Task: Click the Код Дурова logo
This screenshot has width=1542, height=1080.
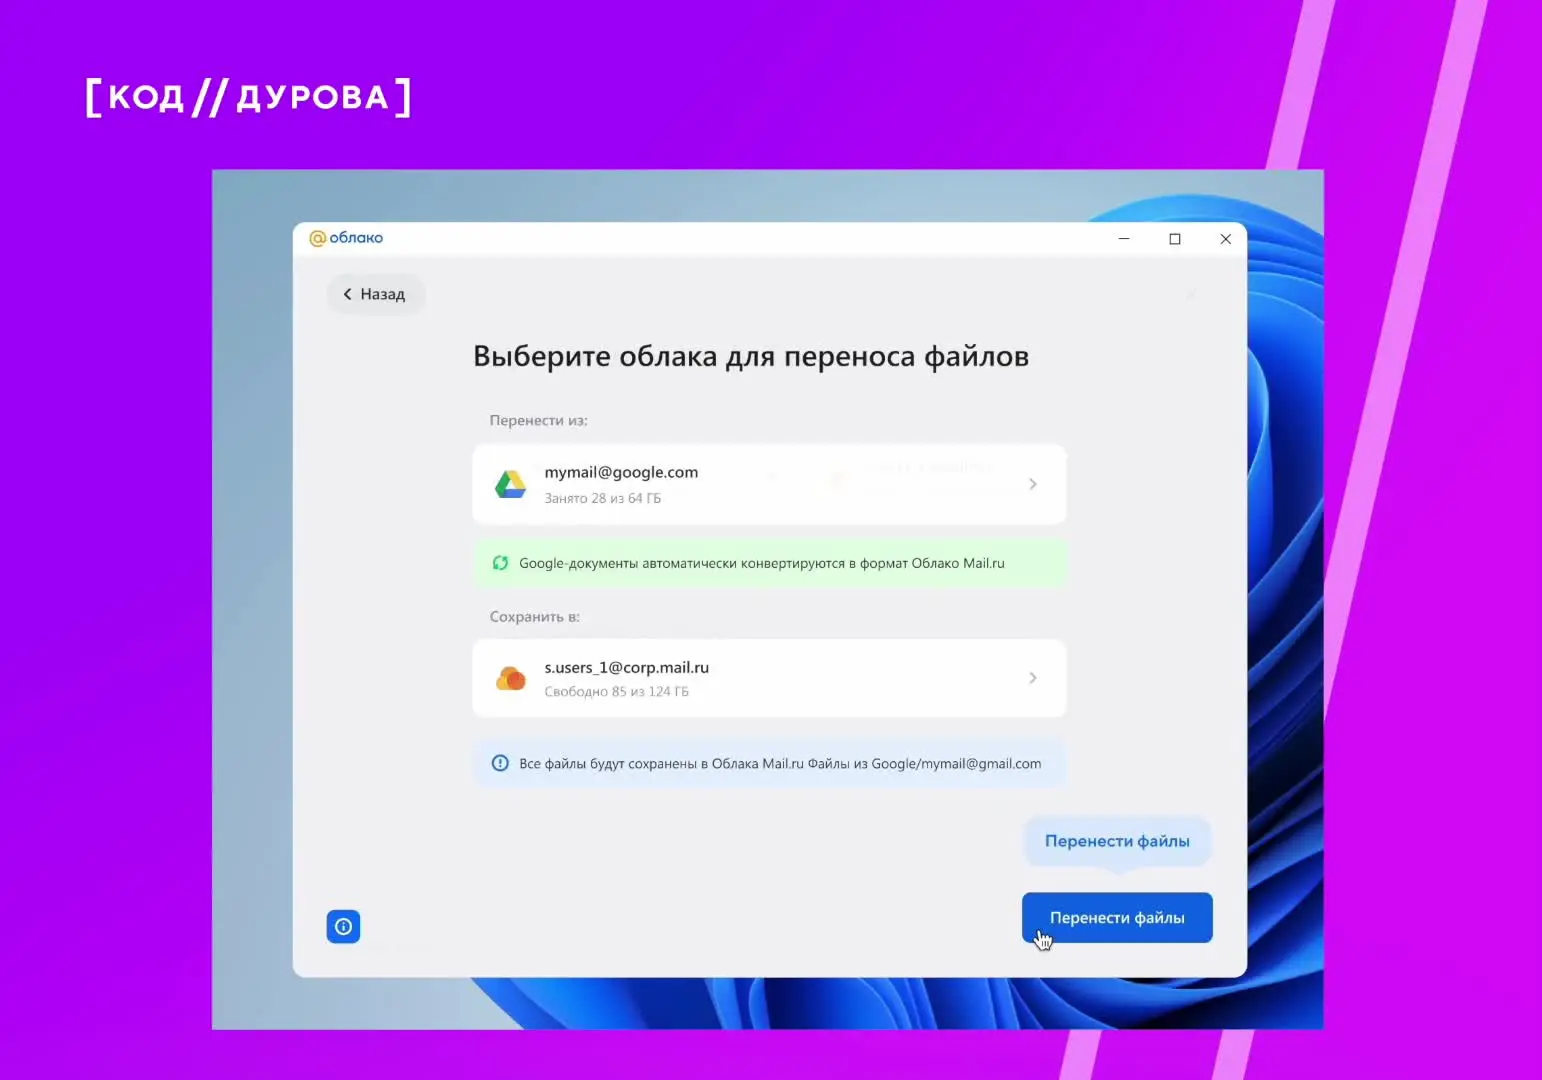Action: 248,97
